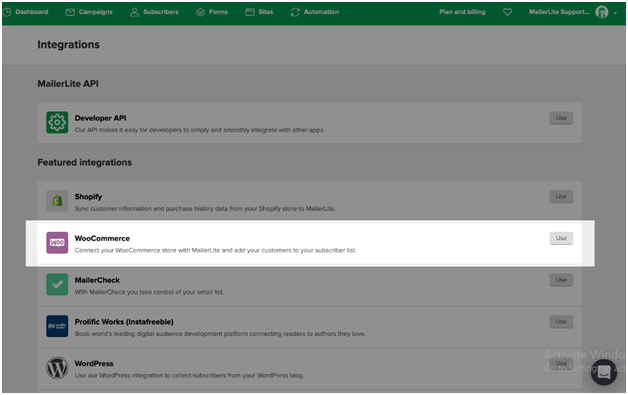Click Use for Shopify integration
The height and width of the screenshot is (395, 628).
[x=561, y=196]
